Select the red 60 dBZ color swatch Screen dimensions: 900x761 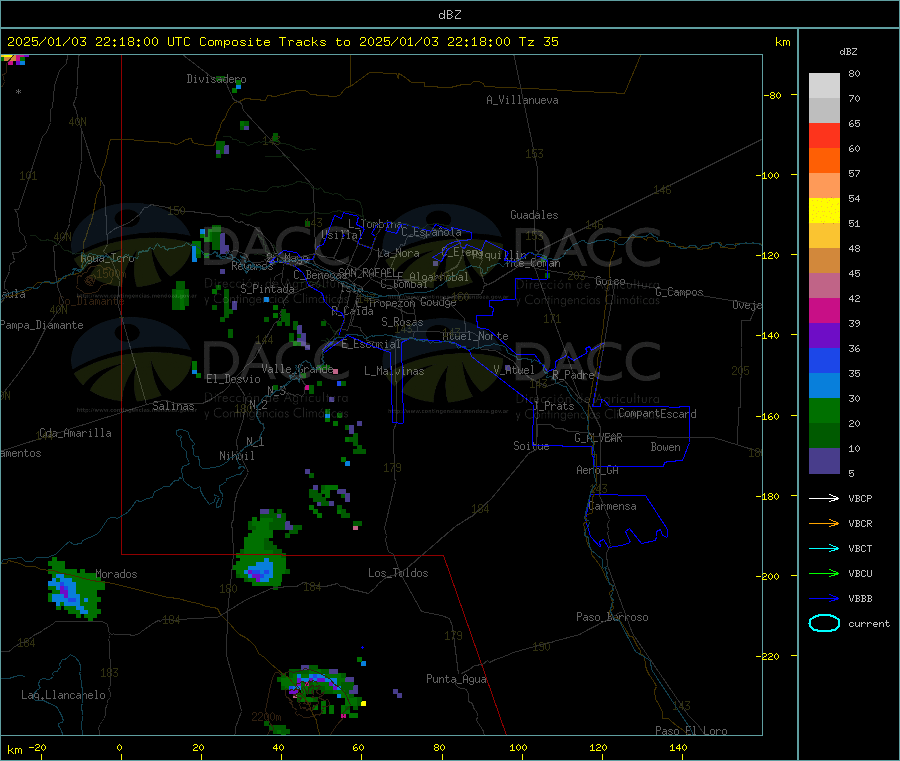tap(824, 135)
